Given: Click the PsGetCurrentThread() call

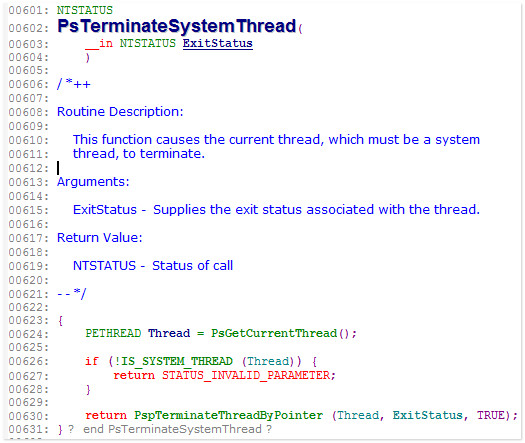Looking at the screenshot, I should [x=284, y=334].
